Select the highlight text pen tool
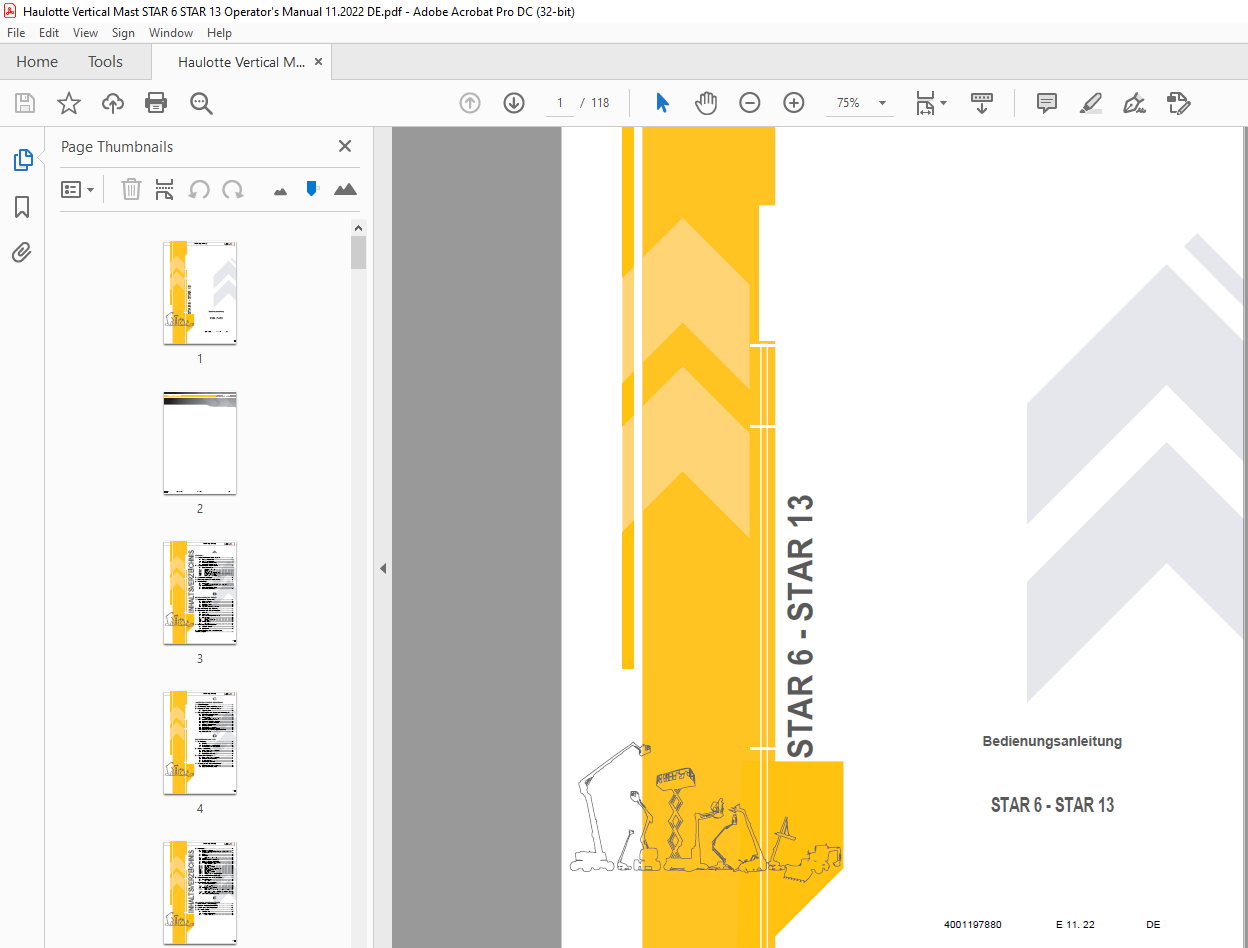Screen dimensions: 1248x948 click(x=1091, y=103)
